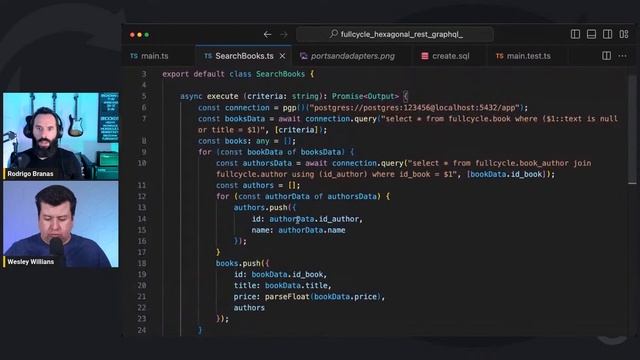
Task: Click the authors property on line 22
Action: pyautogui.click(x=249, y=308)
